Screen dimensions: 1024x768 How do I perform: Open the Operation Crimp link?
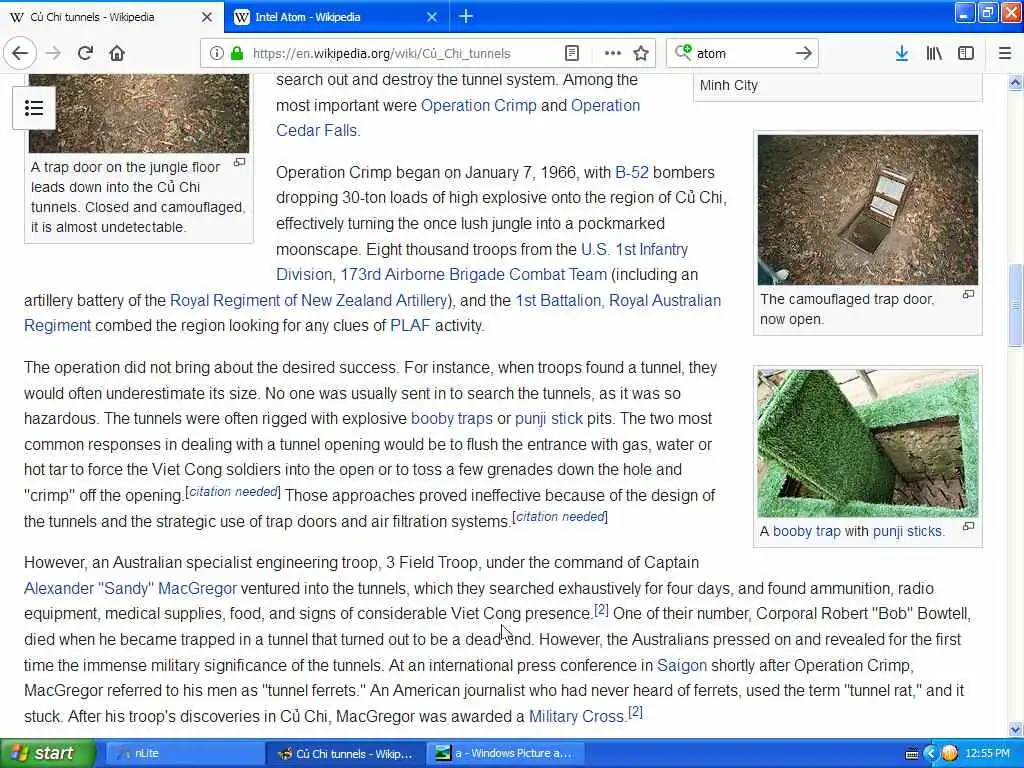(479, 105)
